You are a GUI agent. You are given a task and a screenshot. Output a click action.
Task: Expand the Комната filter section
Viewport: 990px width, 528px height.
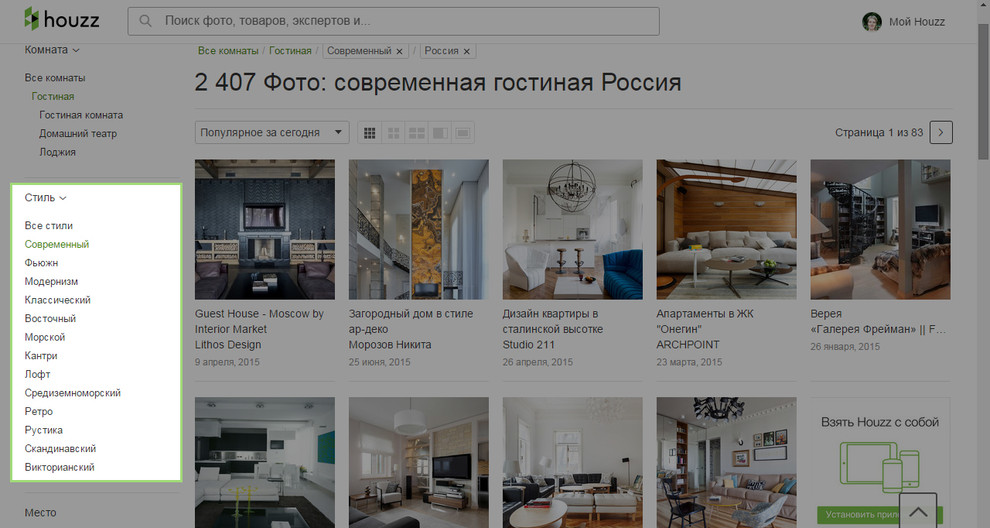click(x=52, y=50)
